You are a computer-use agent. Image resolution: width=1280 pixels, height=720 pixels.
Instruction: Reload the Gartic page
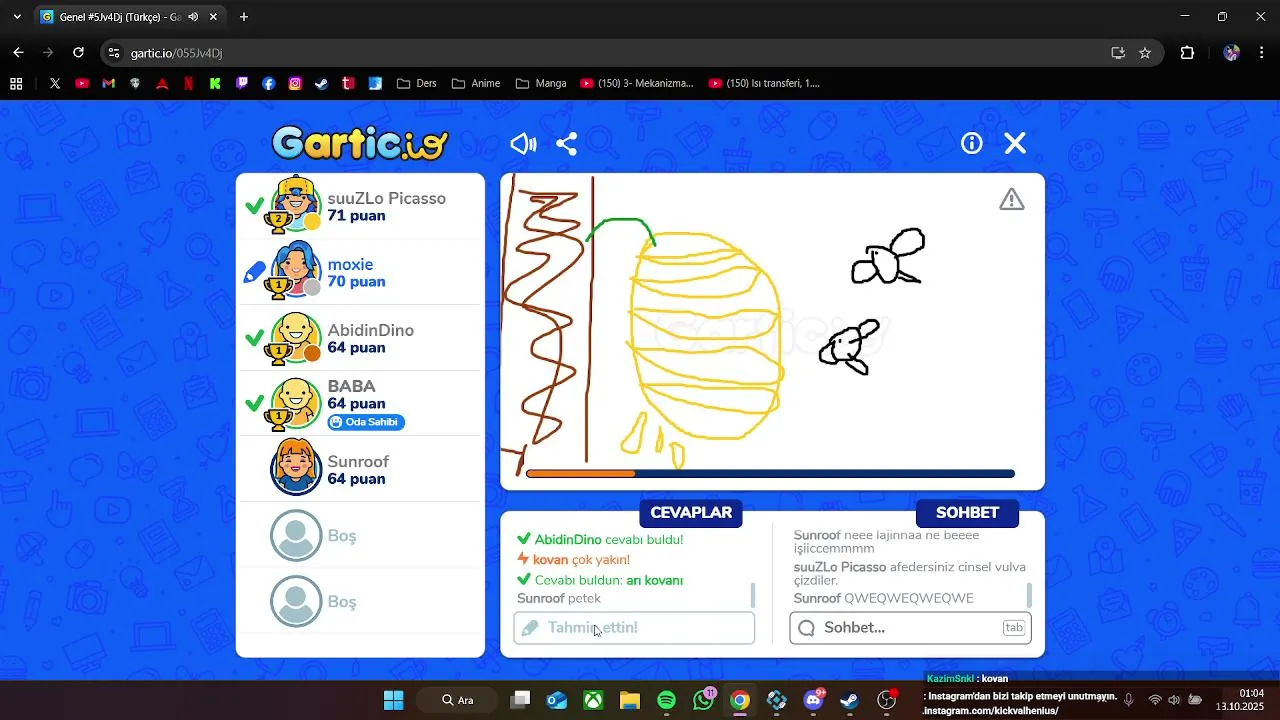click(79, 53)
